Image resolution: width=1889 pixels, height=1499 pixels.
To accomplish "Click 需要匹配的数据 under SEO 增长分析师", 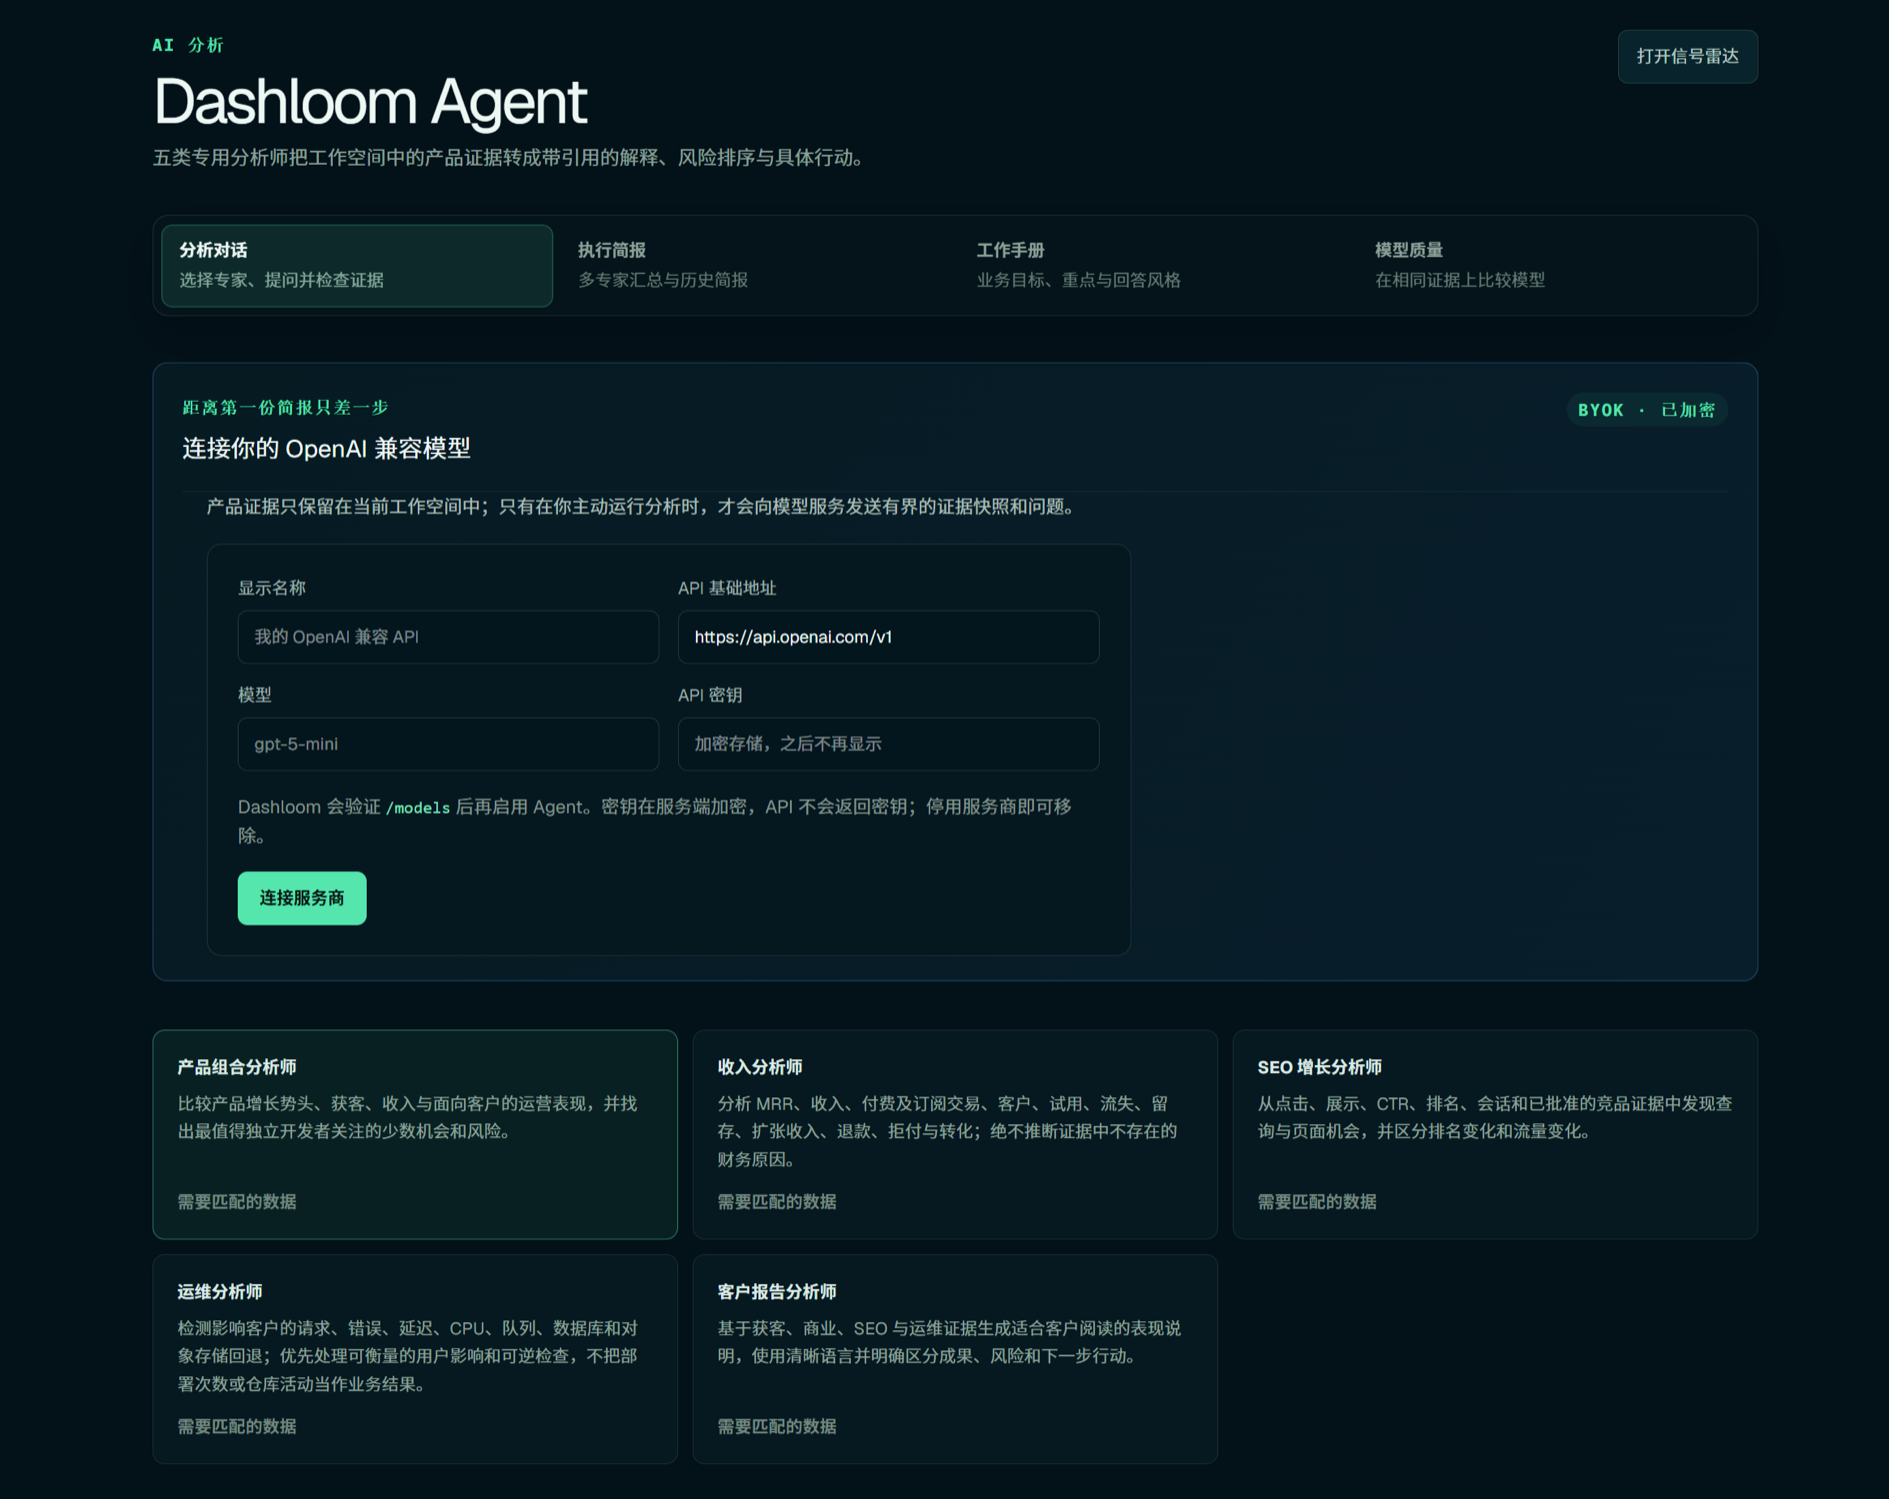I will [x=1317, y=1201].
